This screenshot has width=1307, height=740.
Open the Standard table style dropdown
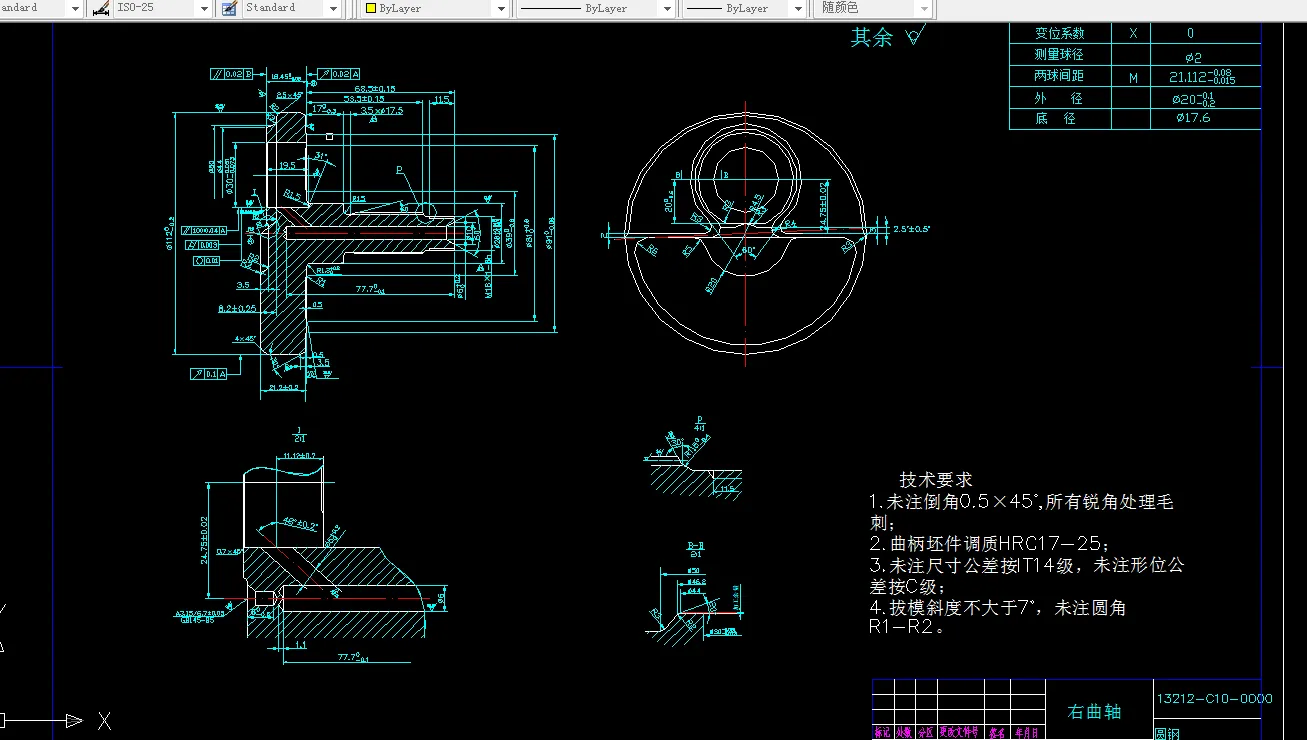pos(334,8)
